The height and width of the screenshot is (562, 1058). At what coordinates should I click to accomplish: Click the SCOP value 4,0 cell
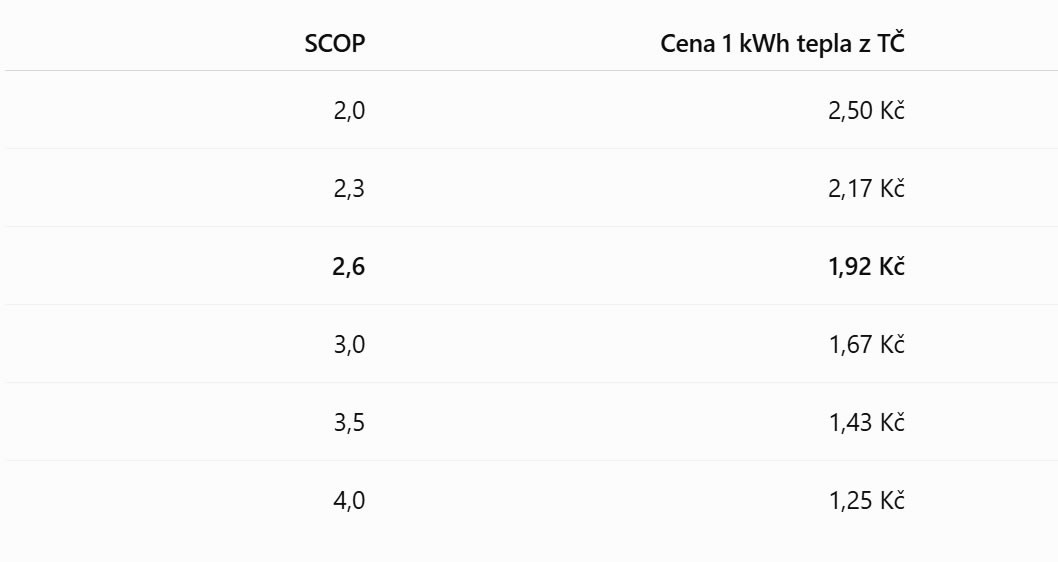click(349, 501)
